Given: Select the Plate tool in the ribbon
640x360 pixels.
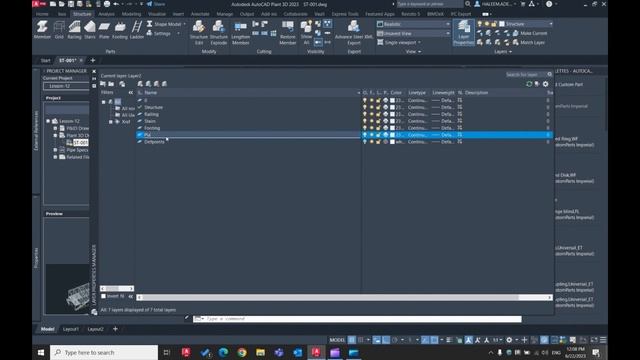Looking at the screenshot, I should [104, 30].
